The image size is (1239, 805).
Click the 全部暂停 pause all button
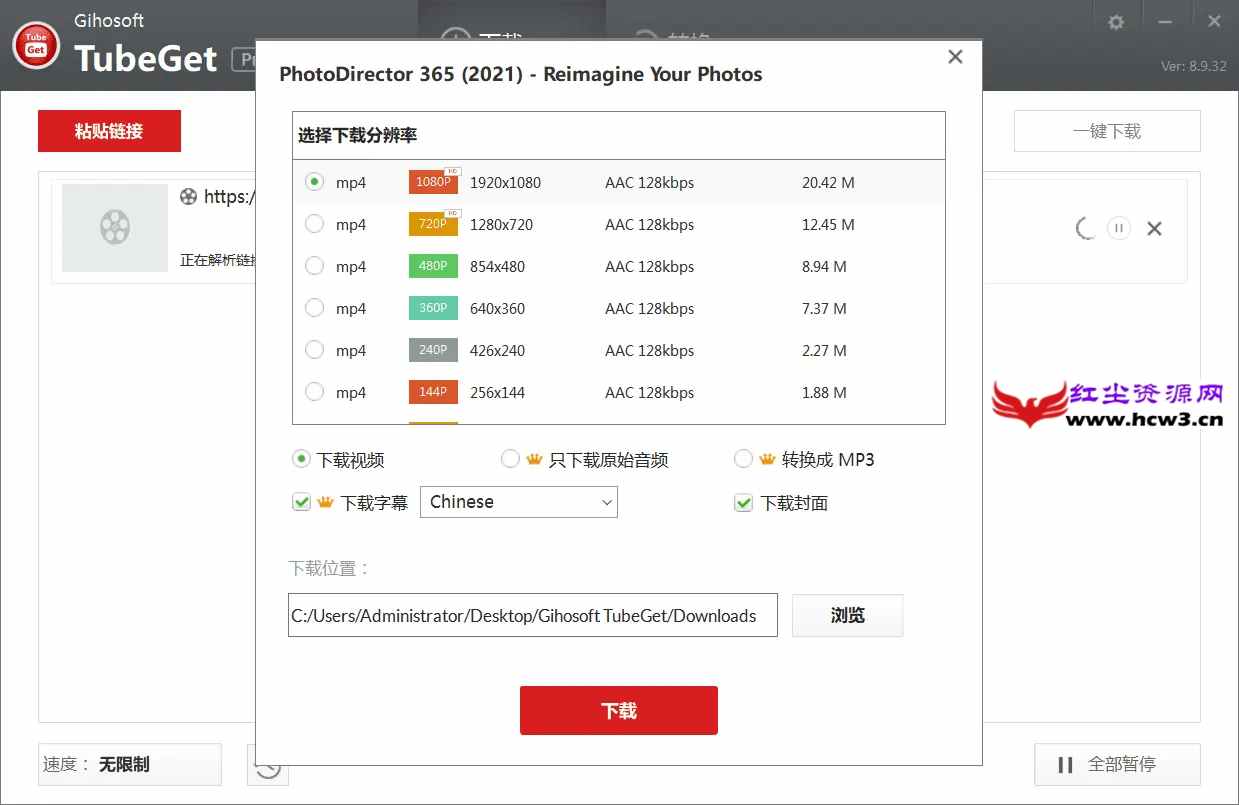(x=1116, y=765)
